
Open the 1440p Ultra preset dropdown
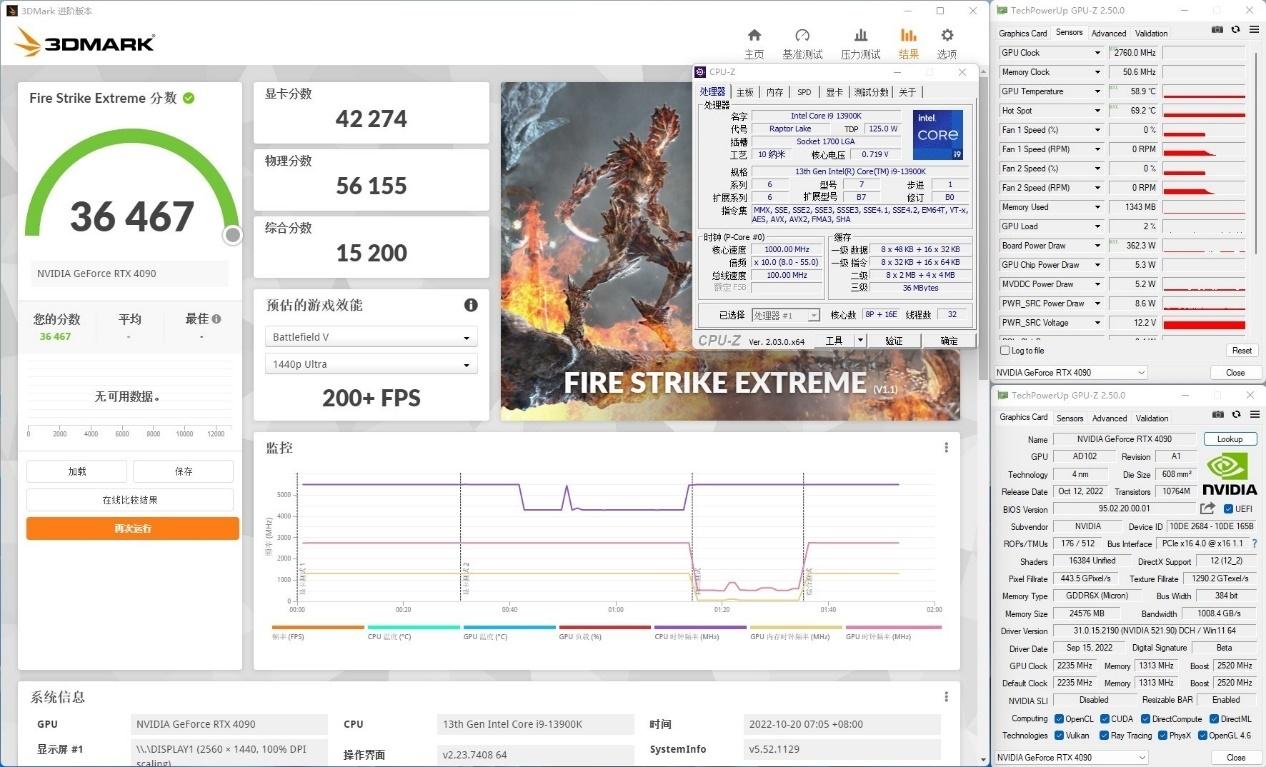[x=370, y=366]
